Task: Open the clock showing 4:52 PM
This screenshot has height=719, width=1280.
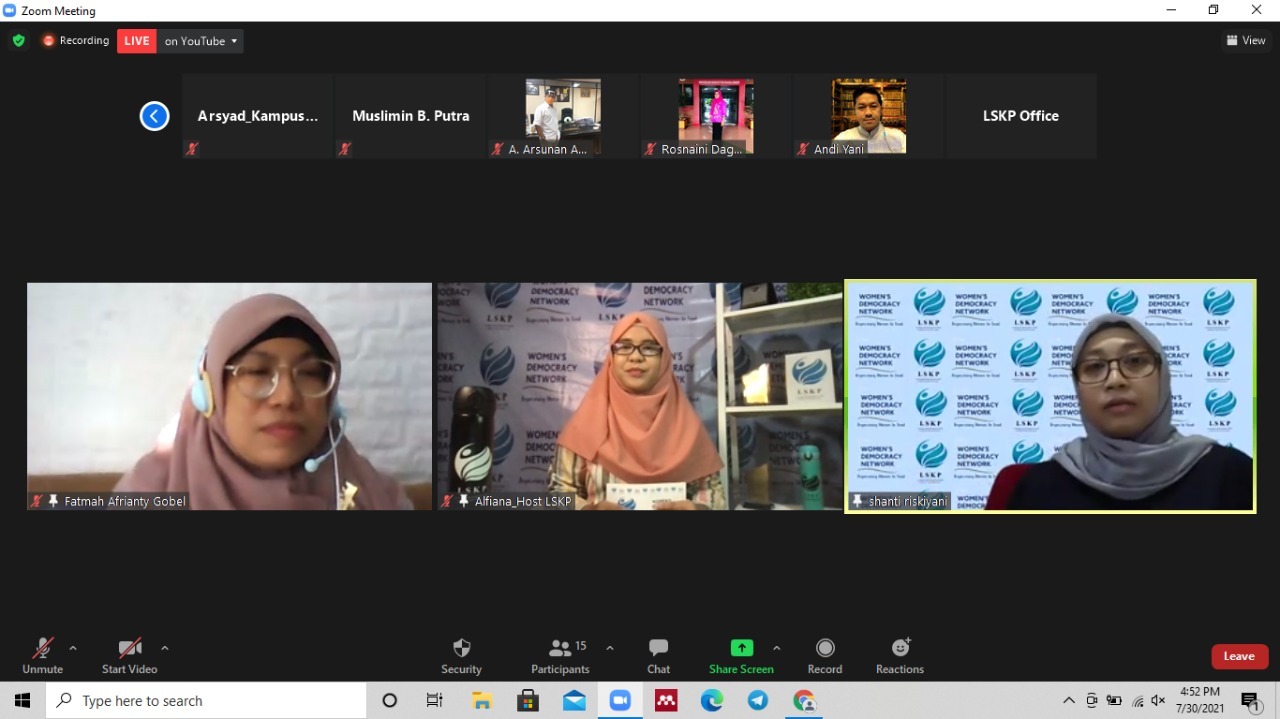Action: click(1200, 700)
